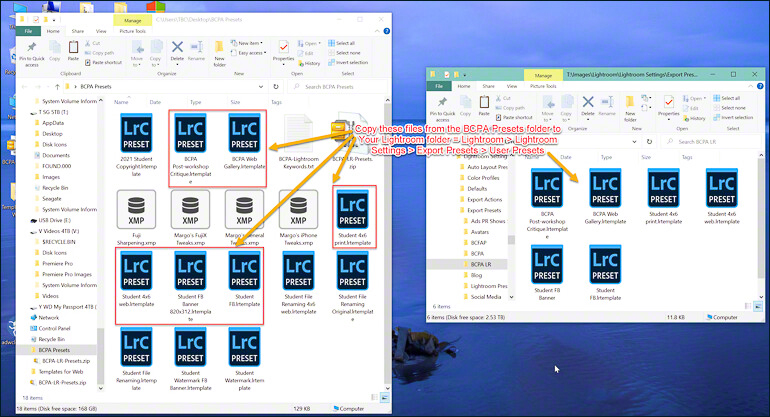Screen dimensions: 770x417
Task: Click New folder in right window ribbon
Action: (x=630, y=109)
